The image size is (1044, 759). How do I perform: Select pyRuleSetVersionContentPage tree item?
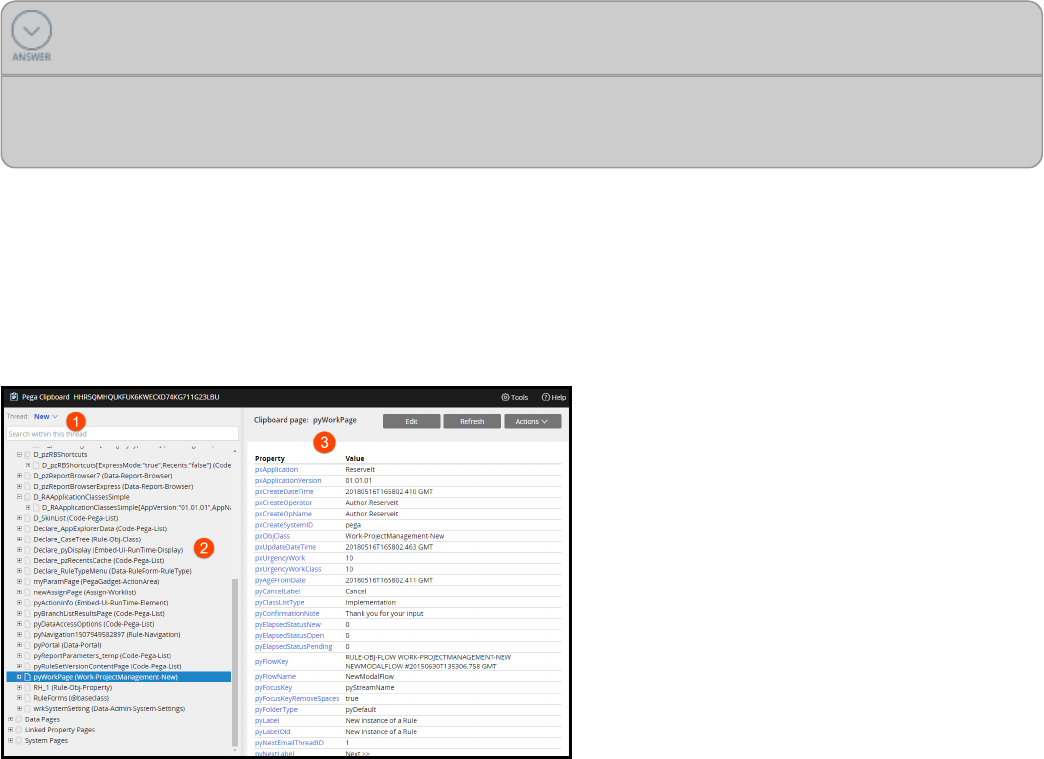pos(107,666)
